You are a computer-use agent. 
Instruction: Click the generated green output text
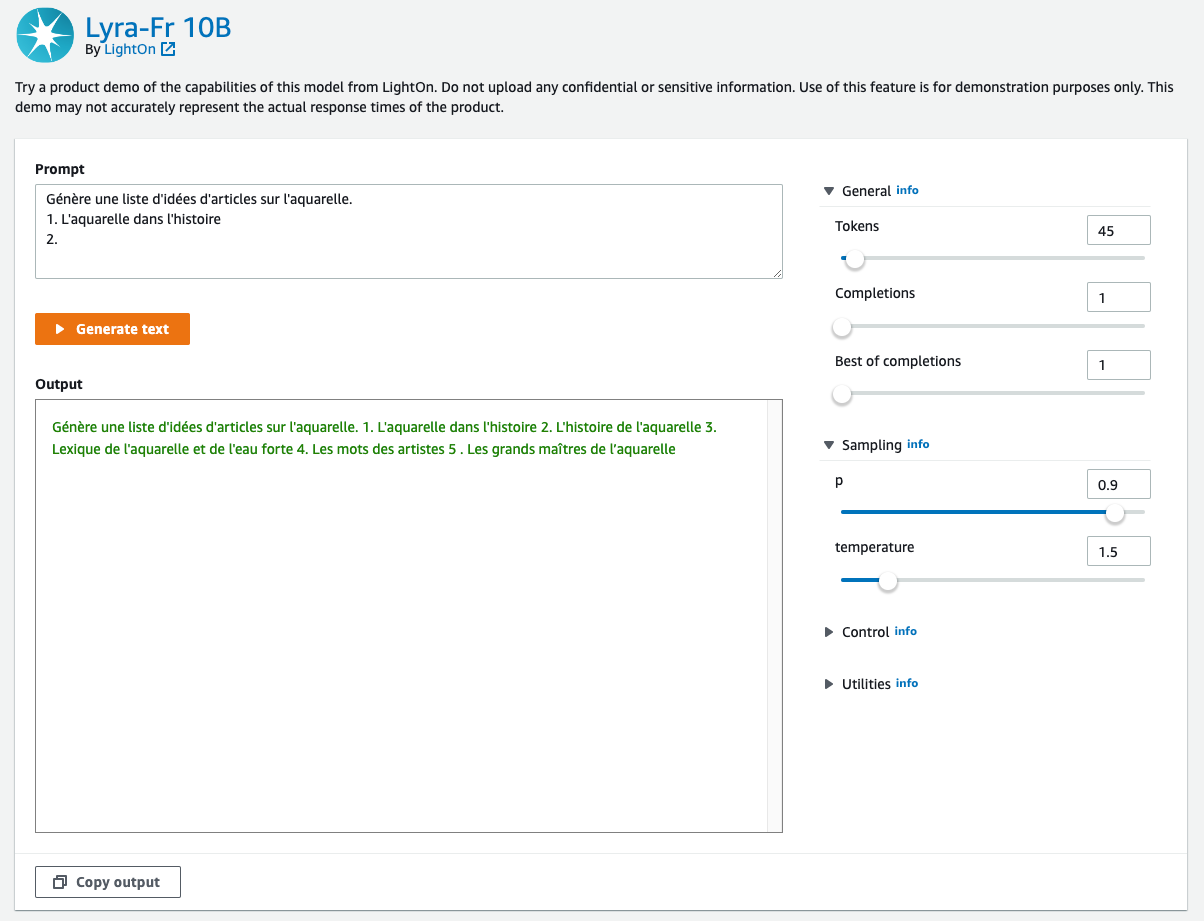tap(384, 438)
